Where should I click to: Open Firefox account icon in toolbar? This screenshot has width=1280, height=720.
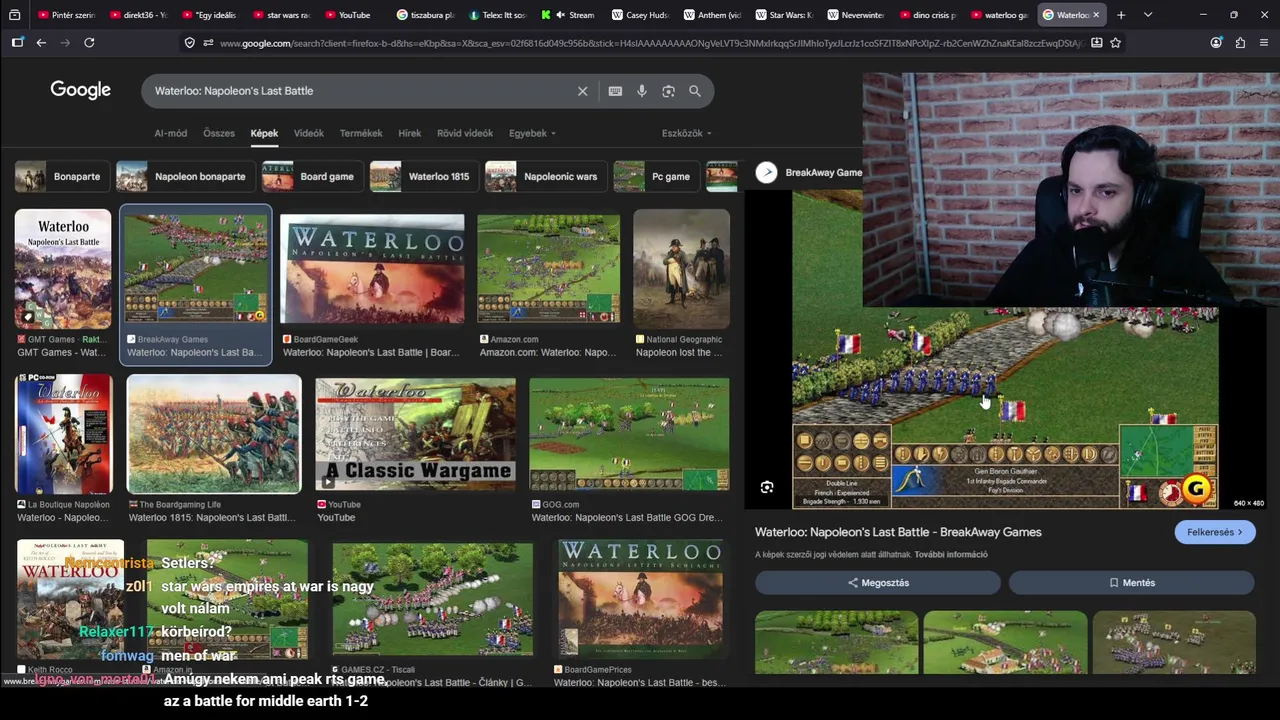[x=1216, y=43]
